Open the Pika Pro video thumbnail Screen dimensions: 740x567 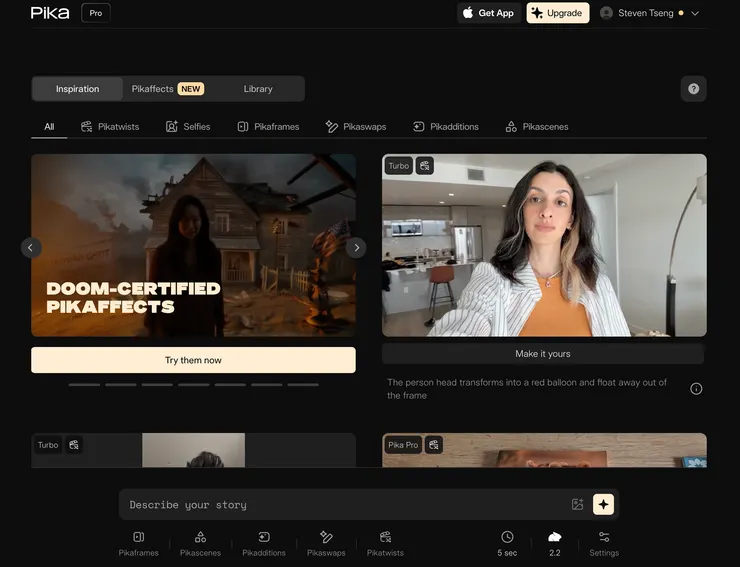[544, 450]
